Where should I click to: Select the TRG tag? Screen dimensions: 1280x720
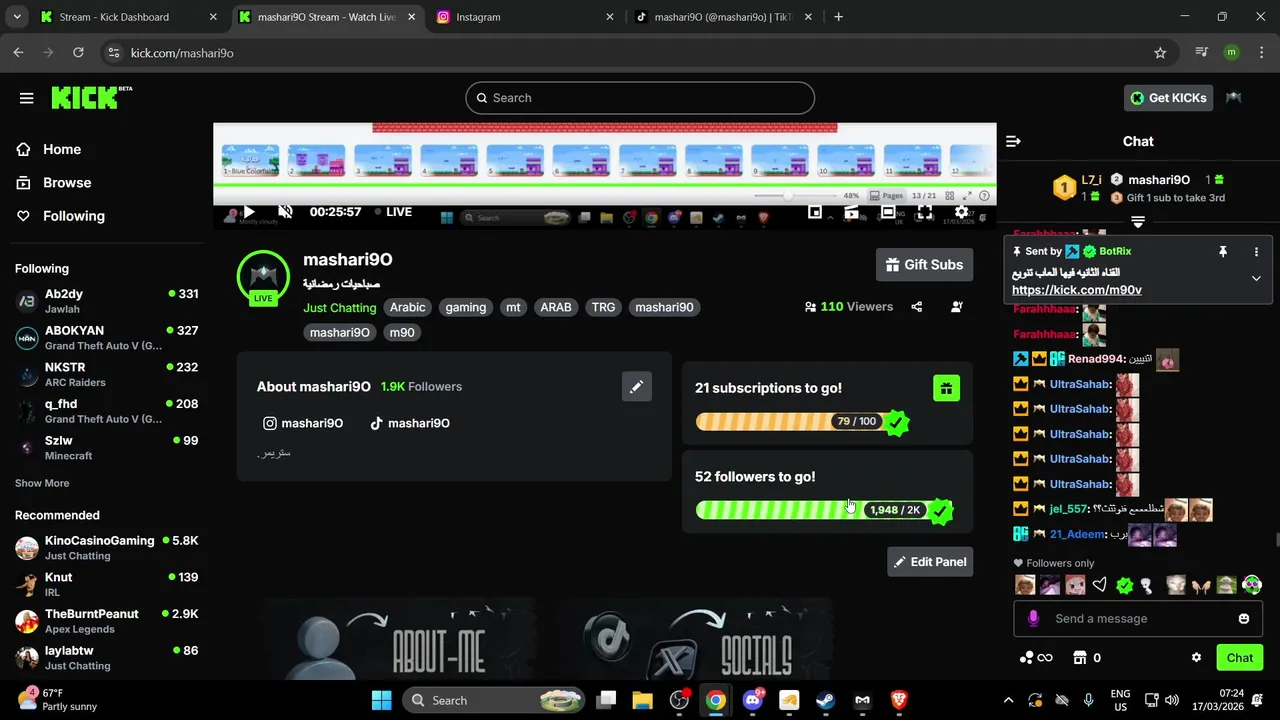pyautogui.click(x=603, y=308)
